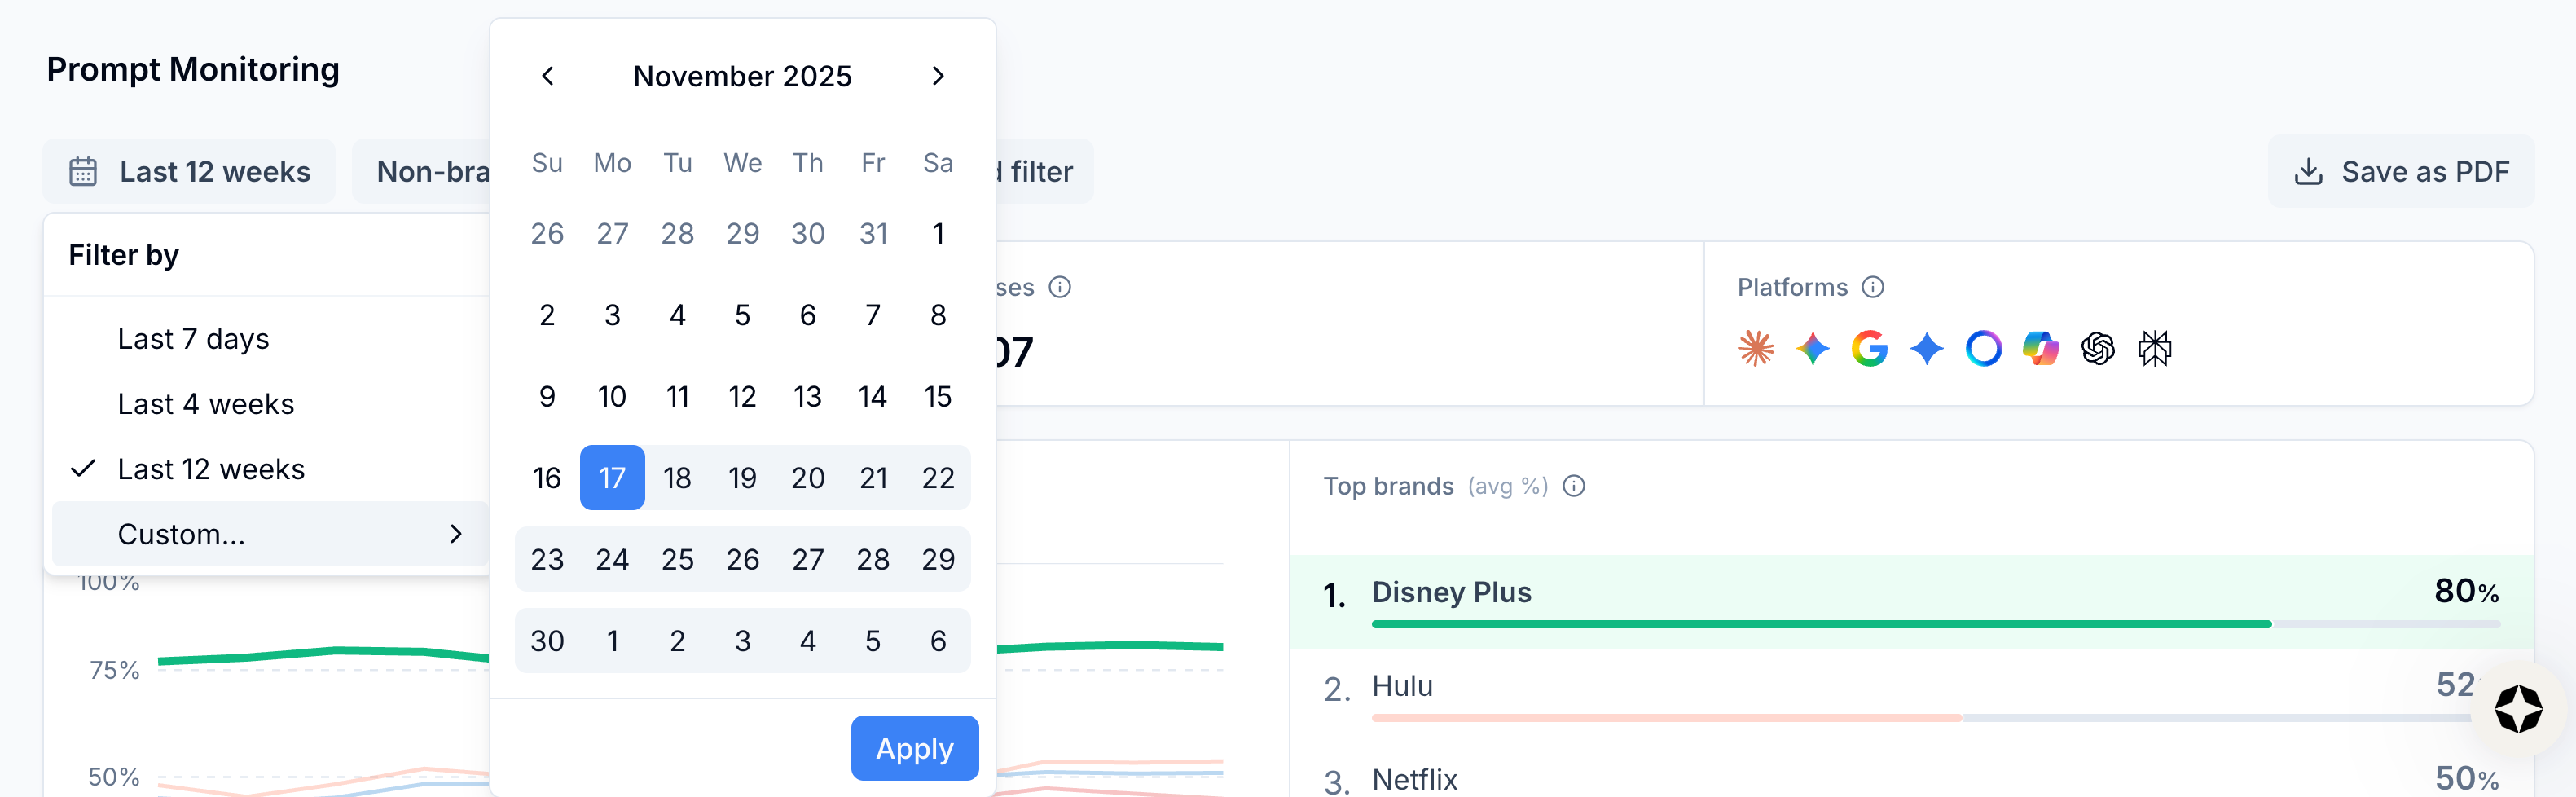Save the report as PDF
The height and width of the screenshot is (797, 2576).
coord(2400,171)
